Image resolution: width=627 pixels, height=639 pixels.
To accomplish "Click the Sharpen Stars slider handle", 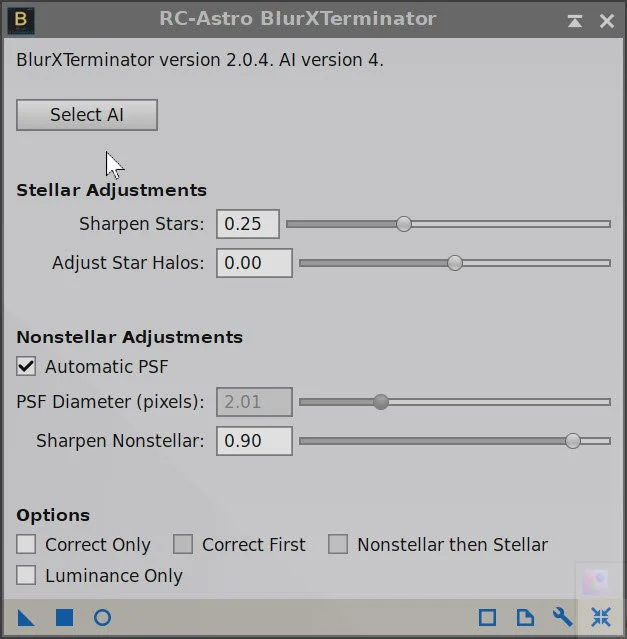I will pyautogui.click(x=404, y=224).
